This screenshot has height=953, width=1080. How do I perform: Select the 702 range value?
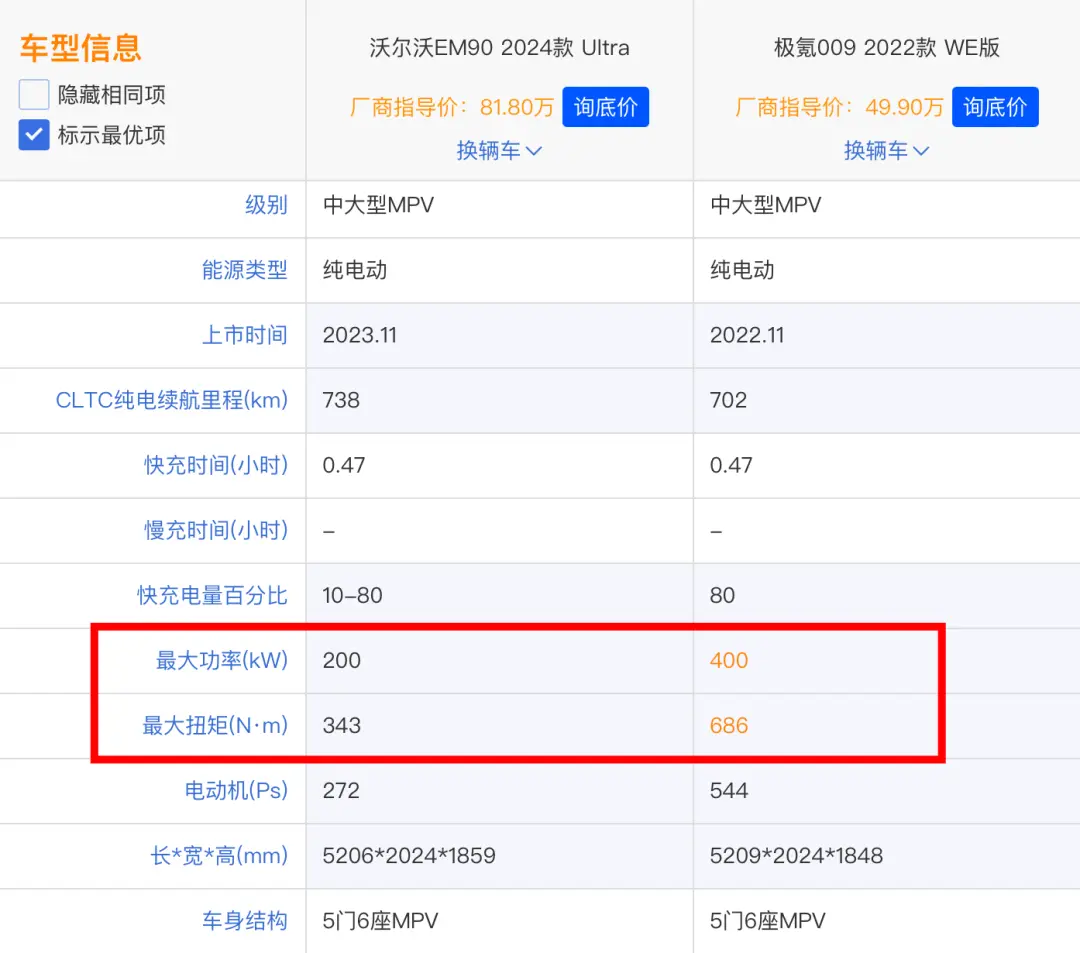point(728,400)
